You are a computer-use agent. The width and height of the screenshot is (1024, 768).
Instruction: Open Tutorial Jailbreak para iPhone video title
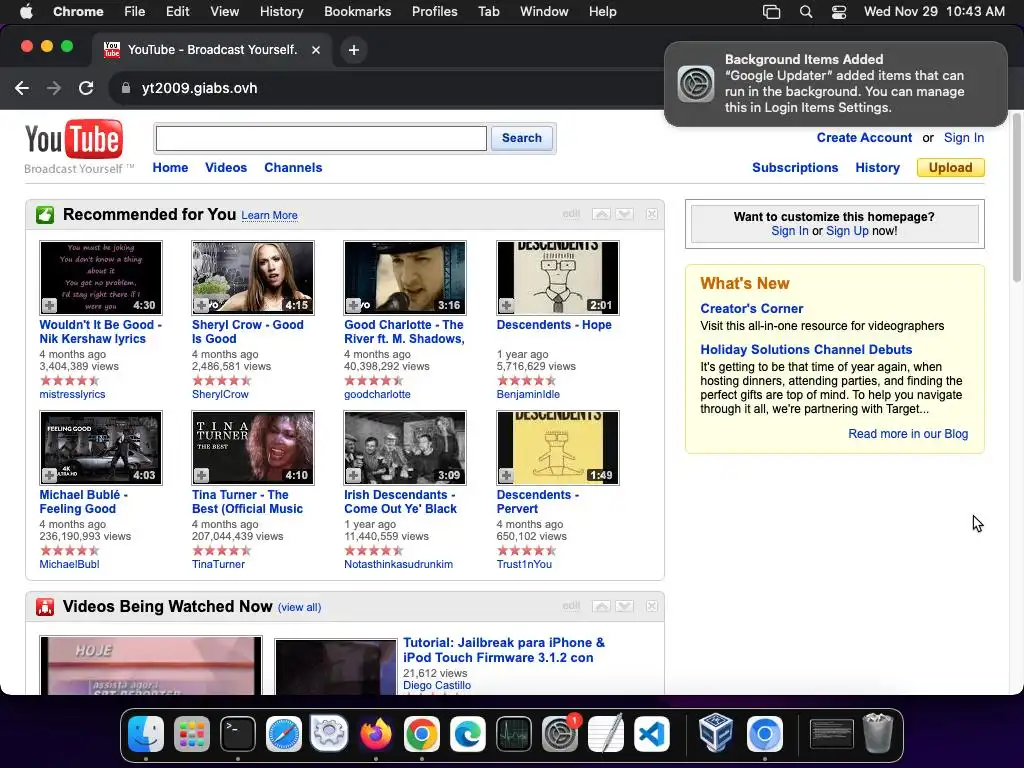point(504,650)
